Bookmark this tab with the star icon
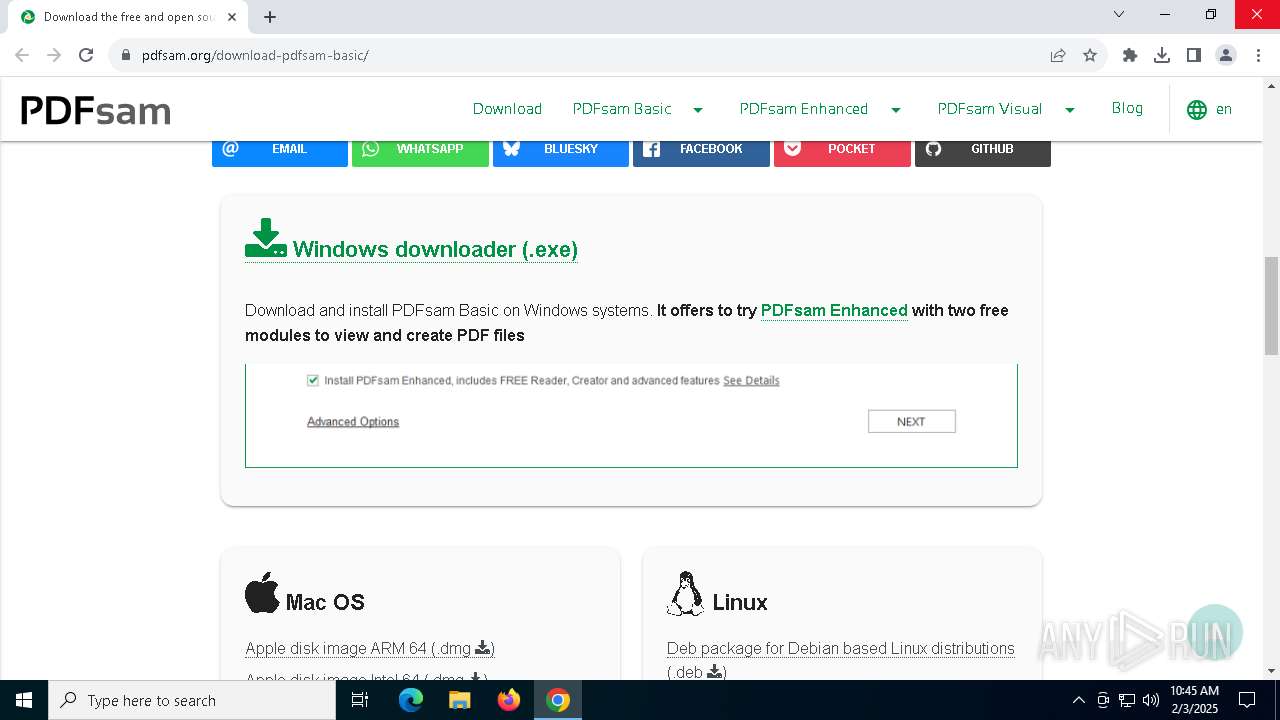The image size is (1280, 720). [x=1090, y=55]
